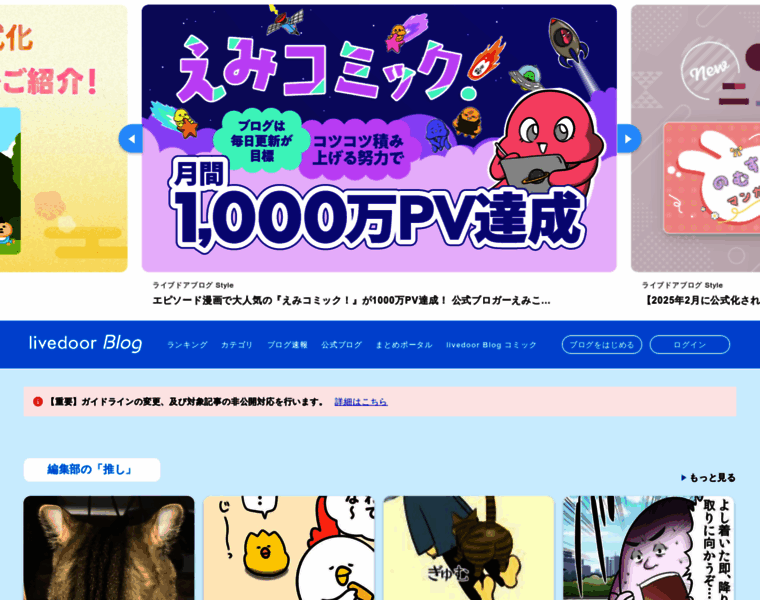The height and width of the screenshot is (600, 760).
Task: Open the cat ears photo card
Action: click(x=109, y=548)
